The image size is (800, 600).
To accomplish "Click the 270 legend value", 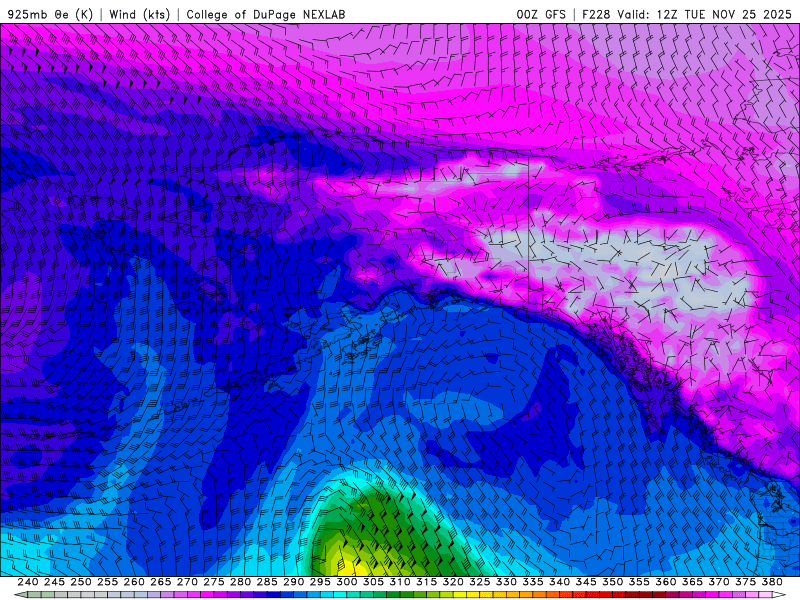I will pos(187,582).
